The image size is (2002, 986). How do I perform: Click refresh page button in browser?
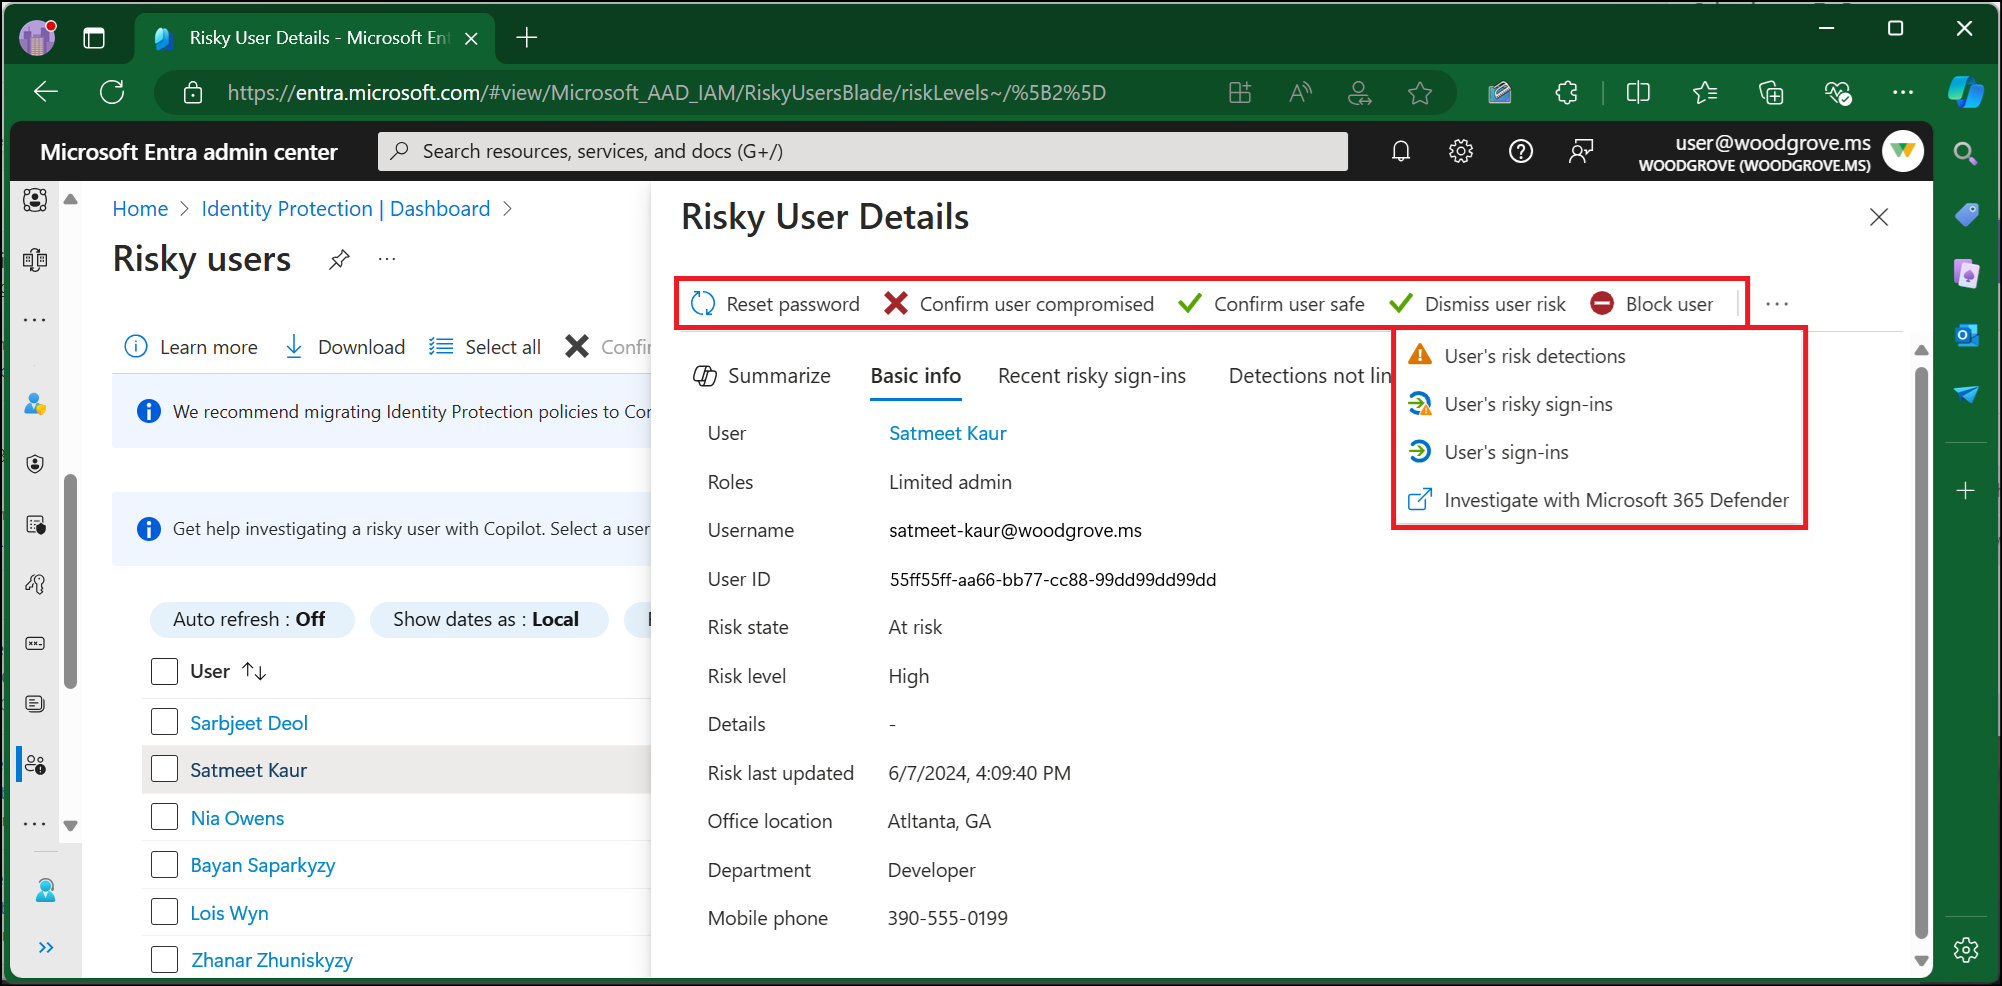click(112, 92)
